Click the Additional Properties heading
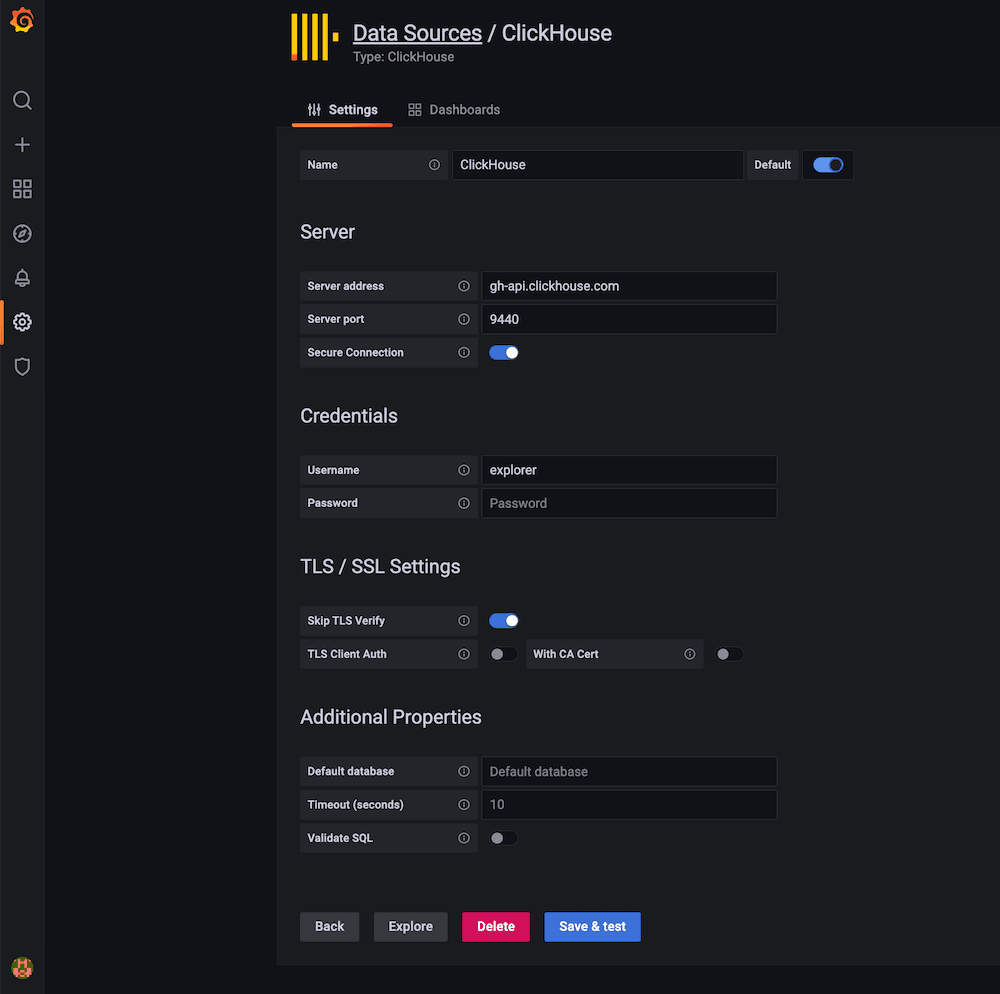1000x994 pixels. tap(391, 717)
